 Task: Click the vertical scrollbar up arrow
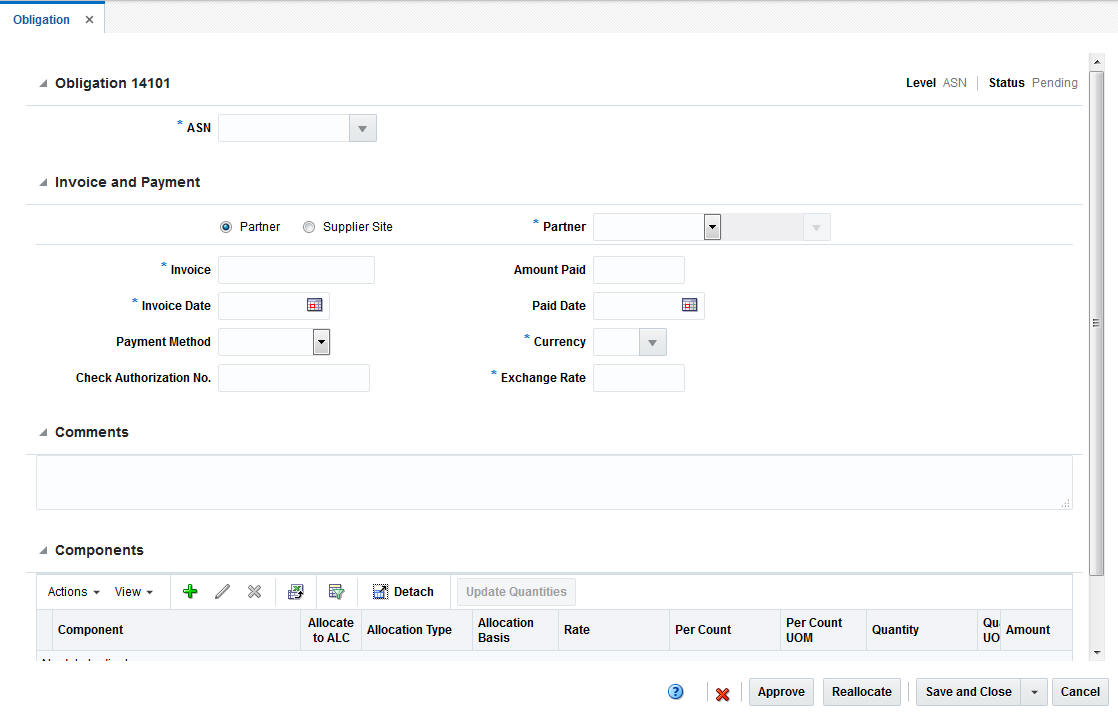coord(1097,62)
